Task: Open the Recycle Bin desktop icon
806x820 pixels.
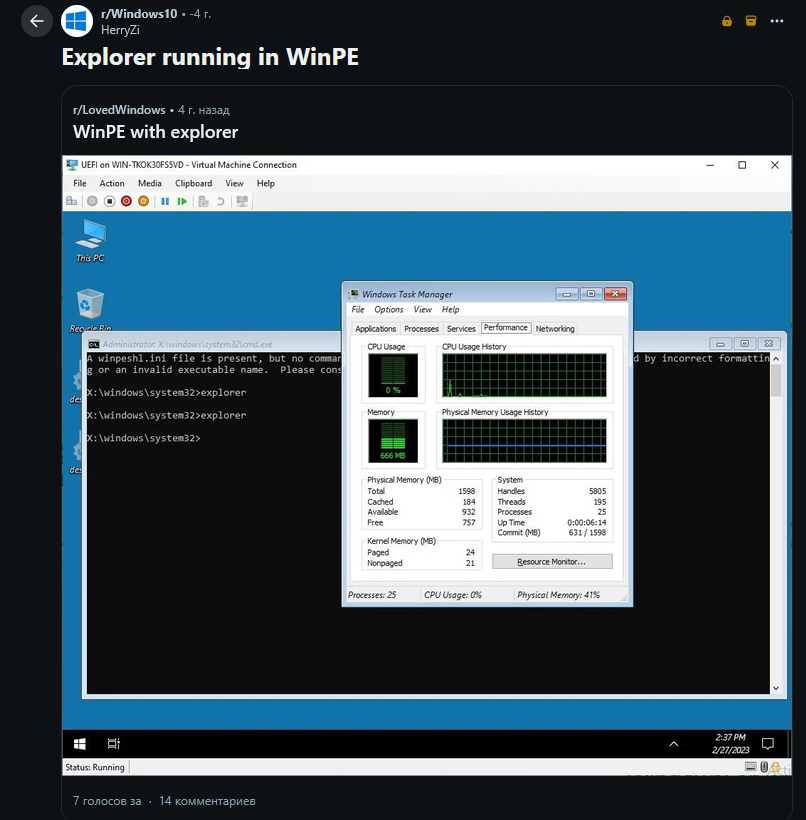Action: 90,310
